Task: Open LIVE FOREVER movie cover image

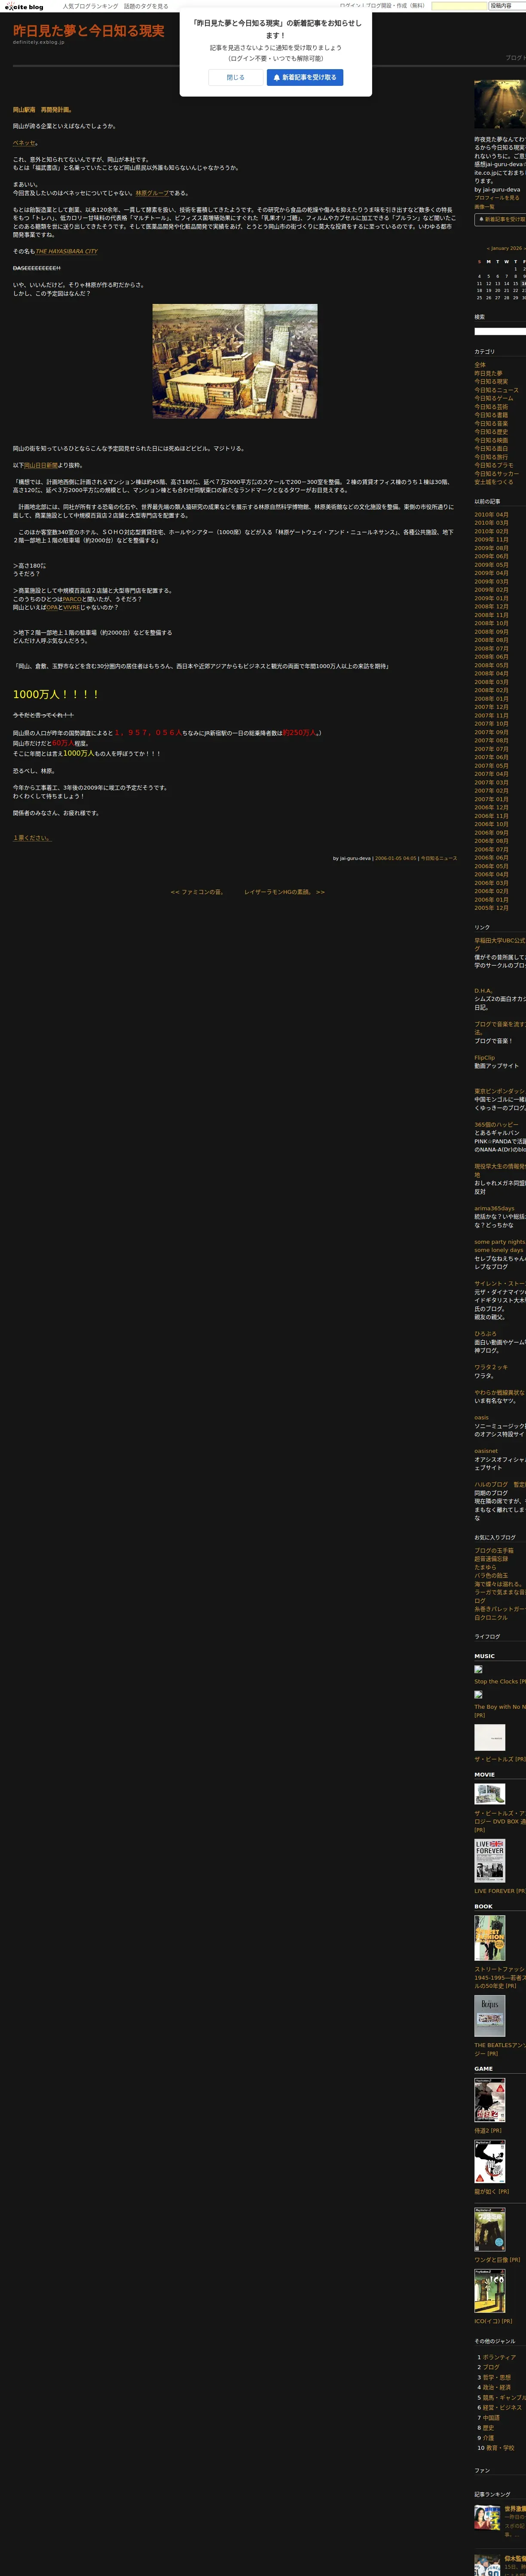Action: [x=489, y=1861]
